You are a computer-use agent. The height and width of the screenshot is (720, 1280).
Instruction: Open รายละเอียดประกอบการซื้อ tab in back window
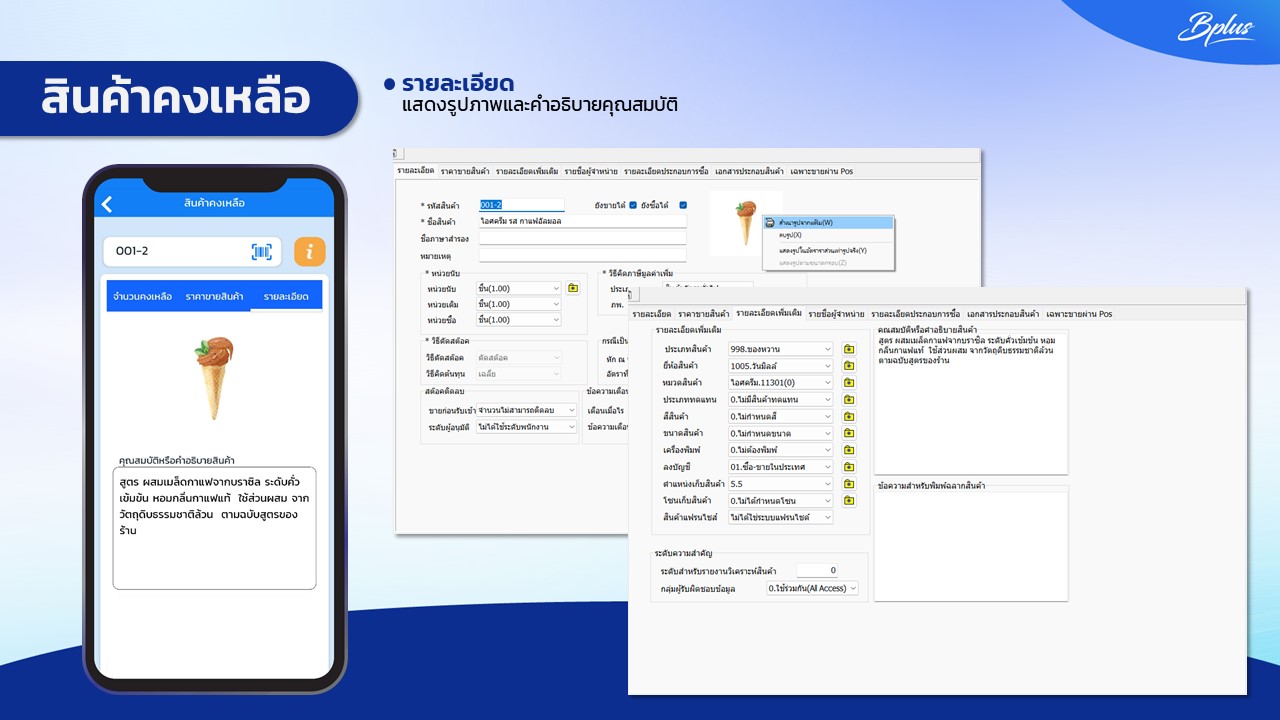[x=666, y=172]
